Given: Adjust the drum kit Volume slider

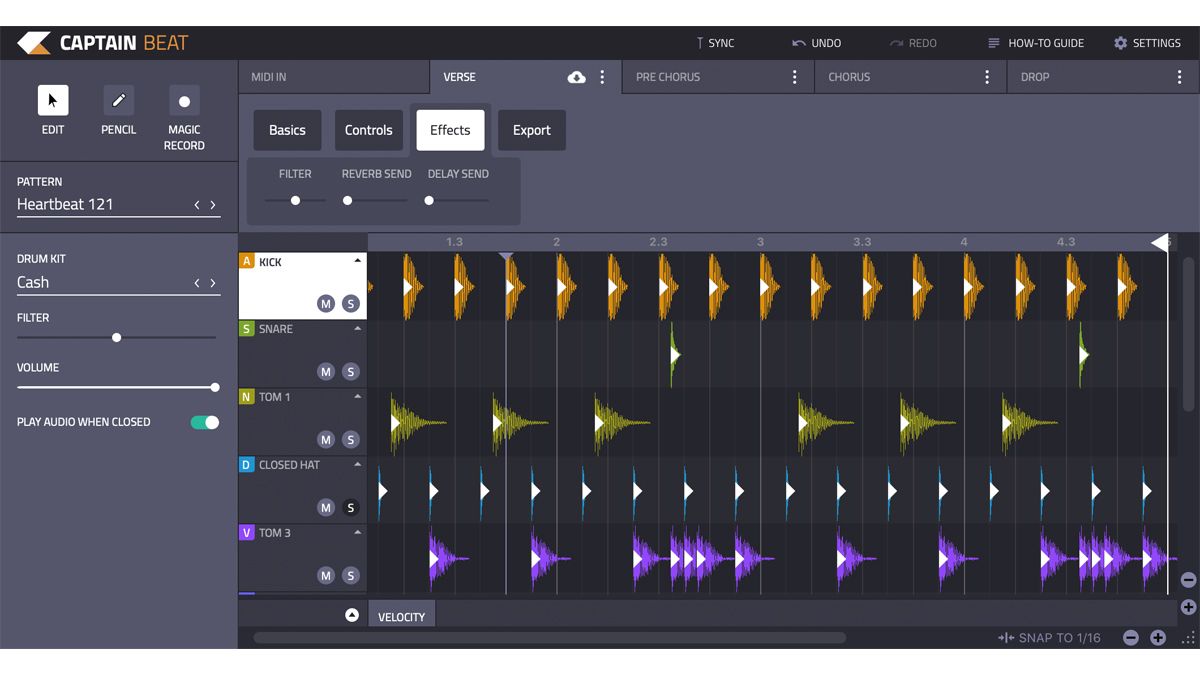Looking at the screenshot, I should tap(118, 387).
